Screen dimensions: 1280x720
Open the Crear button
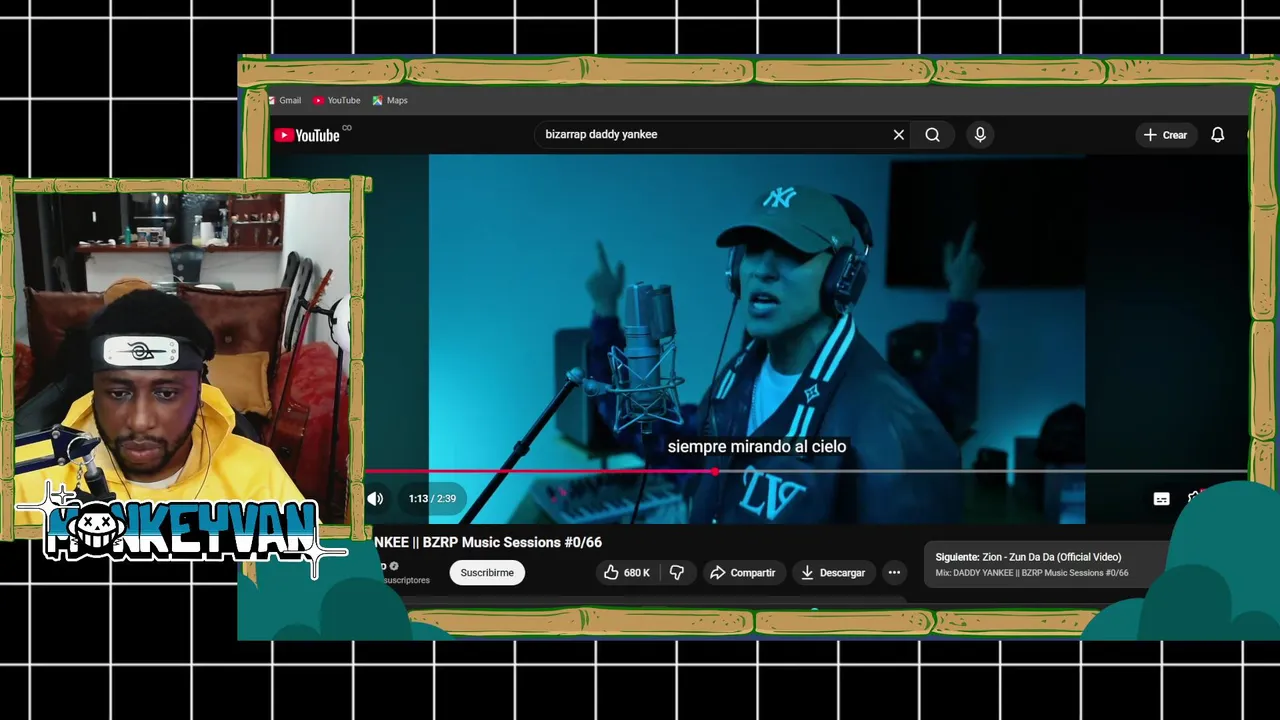pos(1166,135)
